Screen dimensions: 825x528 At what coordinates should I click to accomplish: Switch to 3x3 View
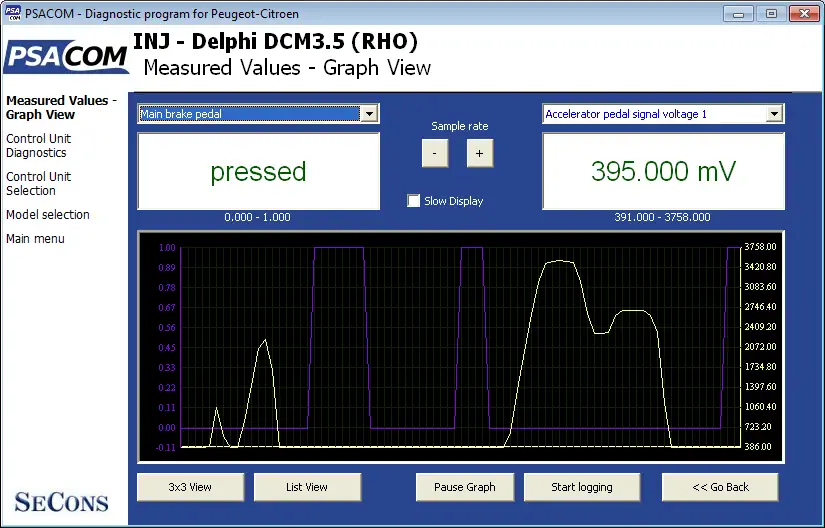pyautogui.click(x=190, y=487)
